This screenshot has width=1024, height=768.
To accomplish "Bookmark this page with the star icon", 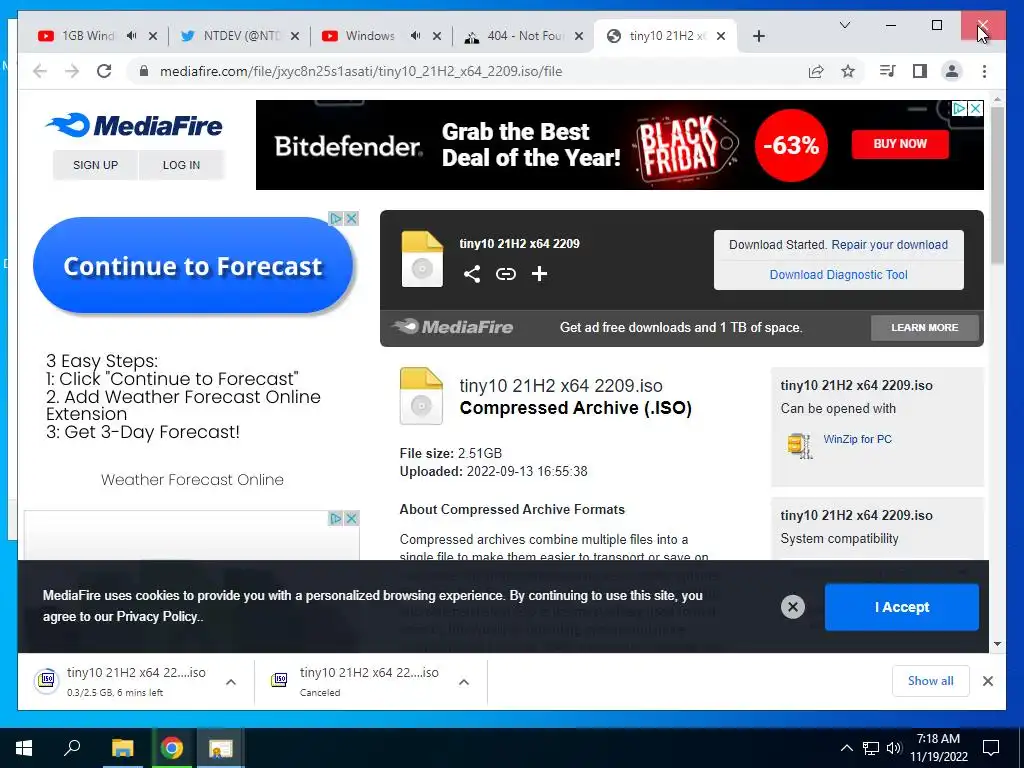I will click(848, 71).
